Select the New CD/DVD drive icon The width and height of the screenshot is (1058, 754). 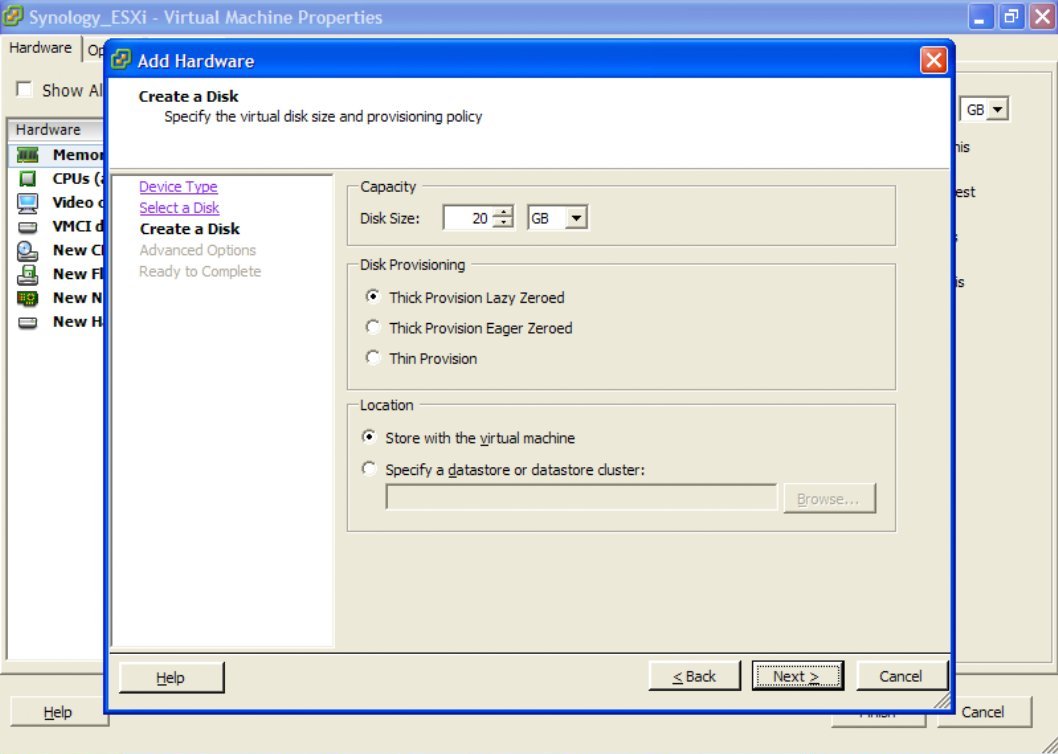pos(28,251)
